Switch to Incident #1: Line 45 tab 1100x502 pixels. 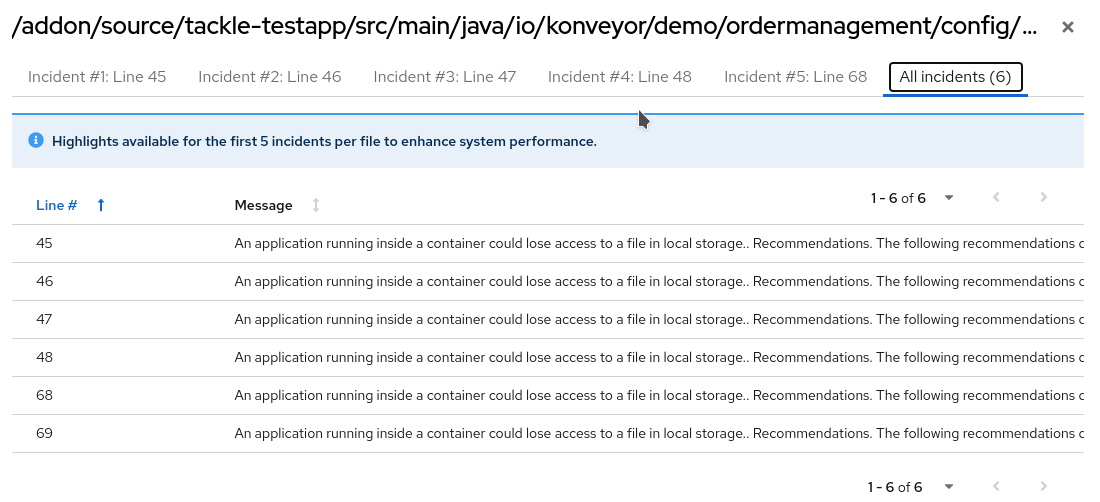pyautogui.click(x=97, y=77)
